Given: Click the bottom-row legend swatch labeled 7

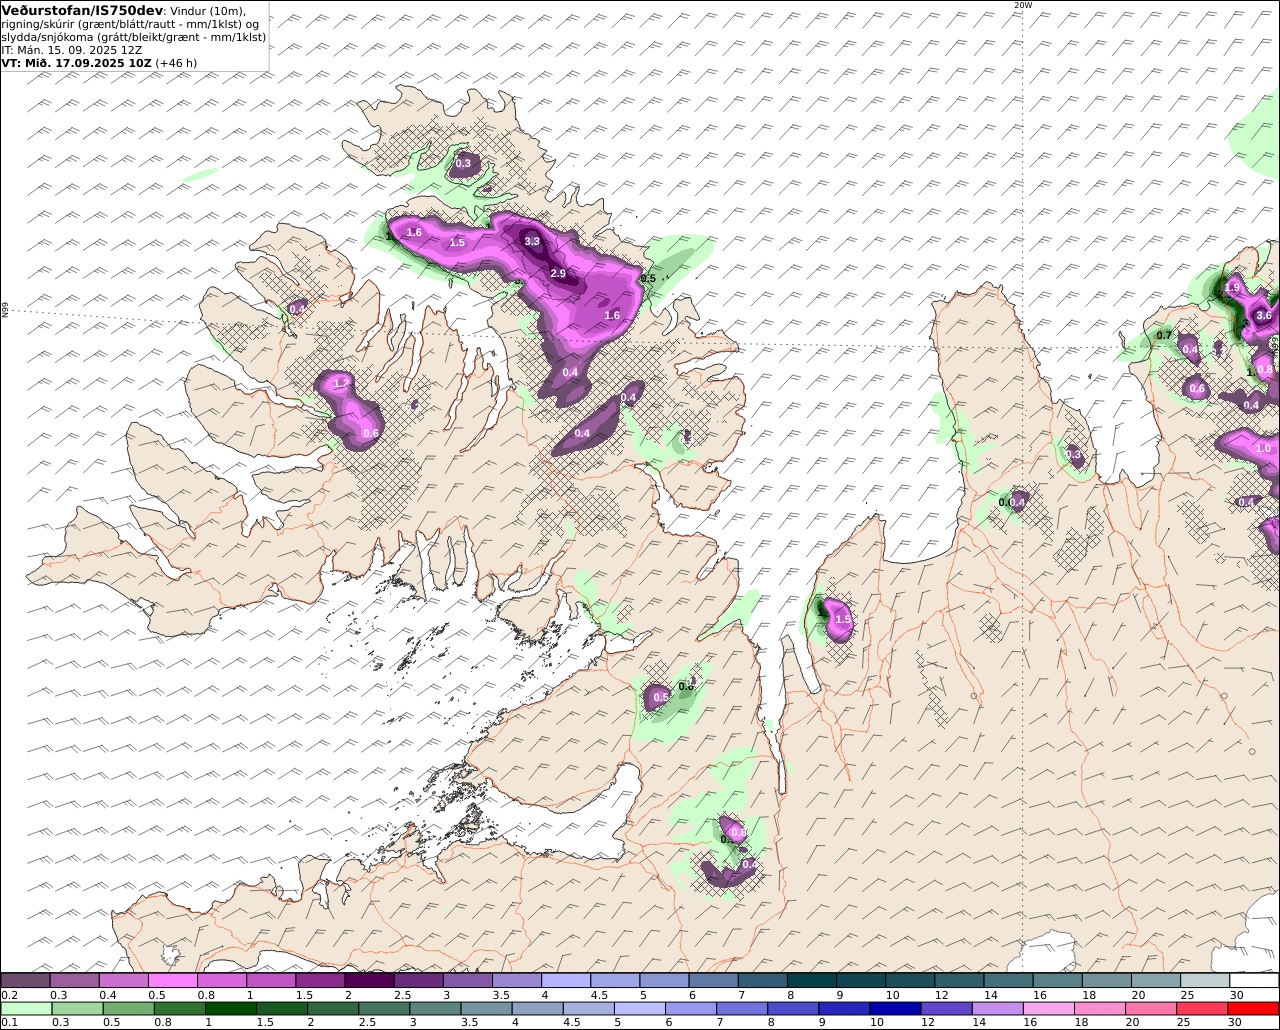Looking at the screenshot, I should [x=742, y=1008].
